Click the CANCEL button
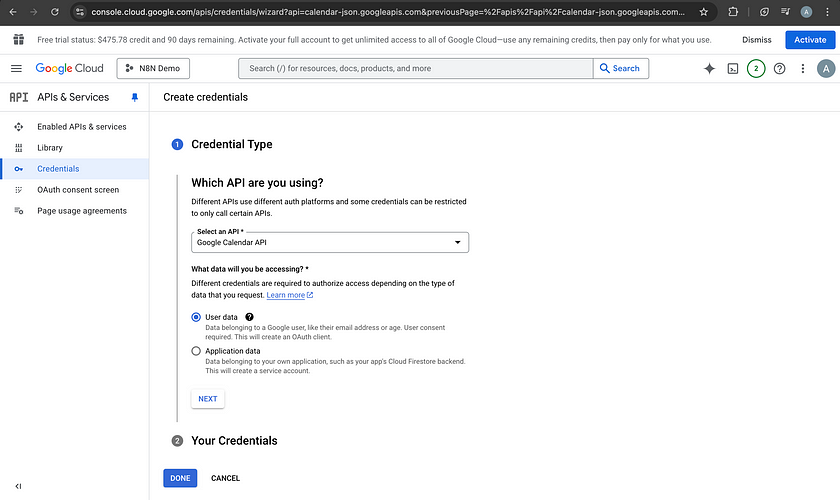 [x=226, y=478]
